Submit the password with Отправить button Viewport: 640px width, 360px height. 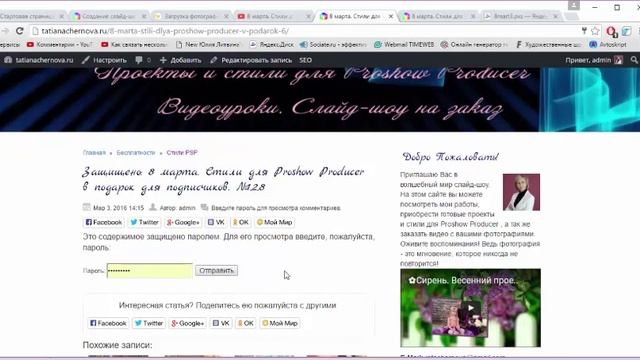(x=216, y=271)
